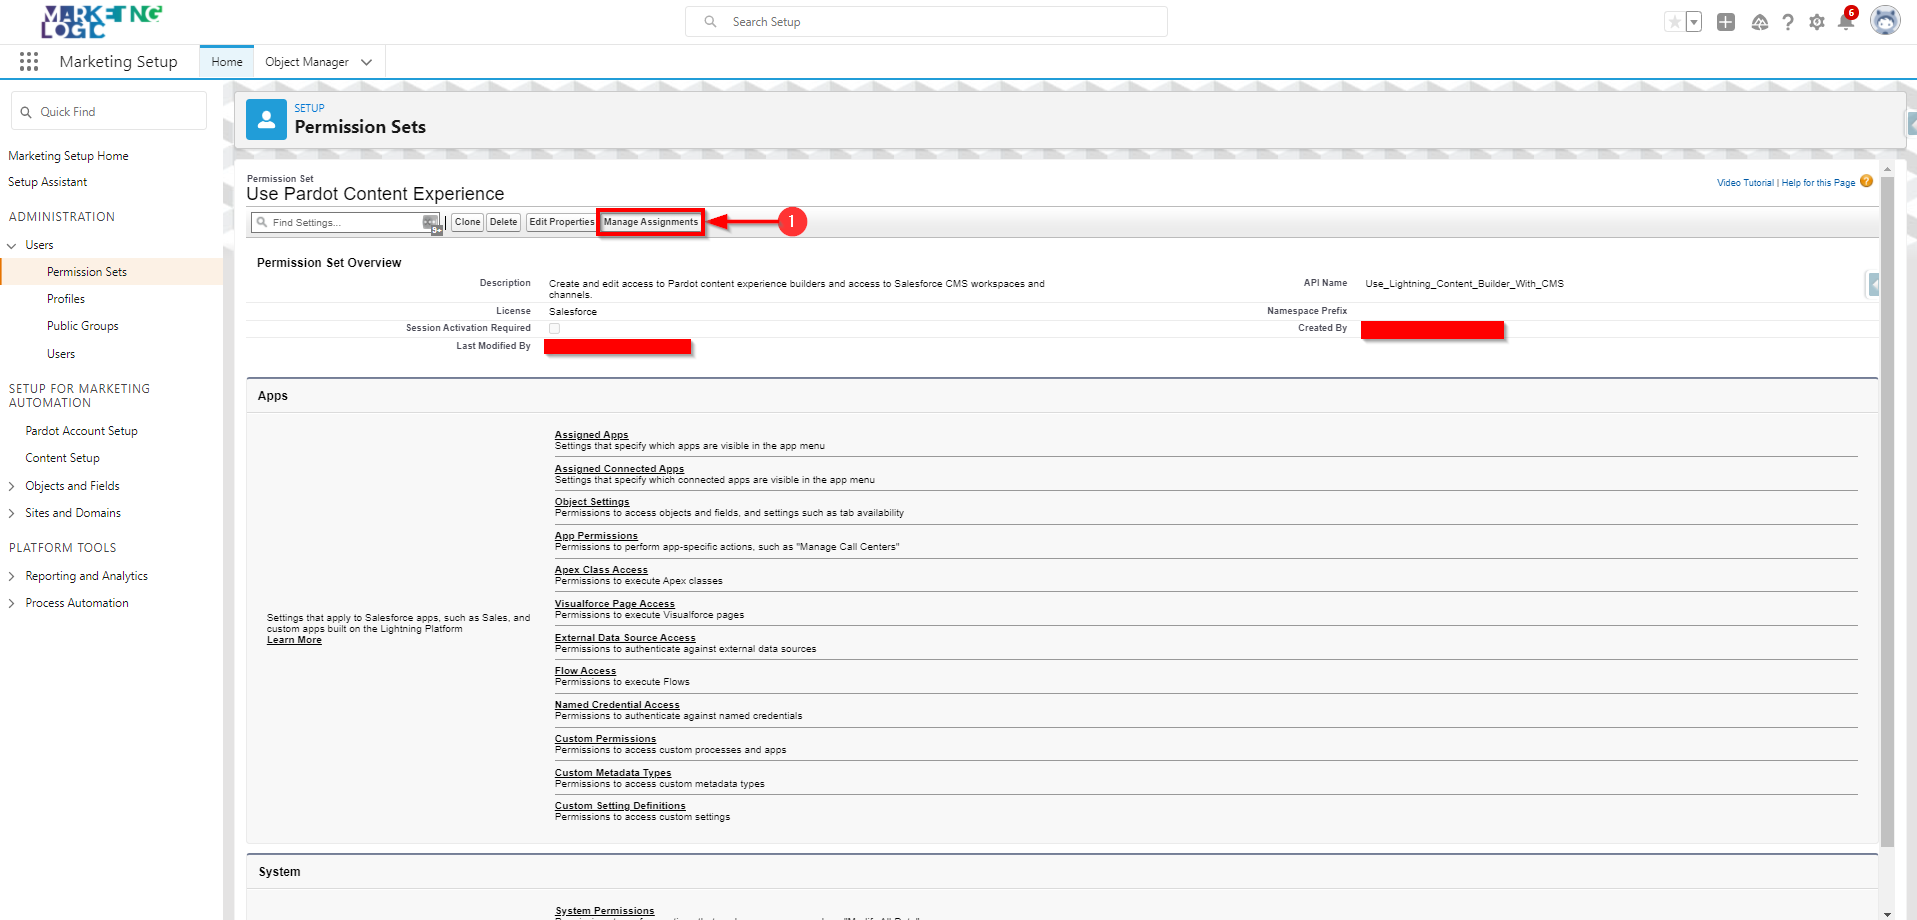Viewport: 1917px width, 920px height.
Task: Expand the Reporting and Analytics section
Action: point(12,576)
